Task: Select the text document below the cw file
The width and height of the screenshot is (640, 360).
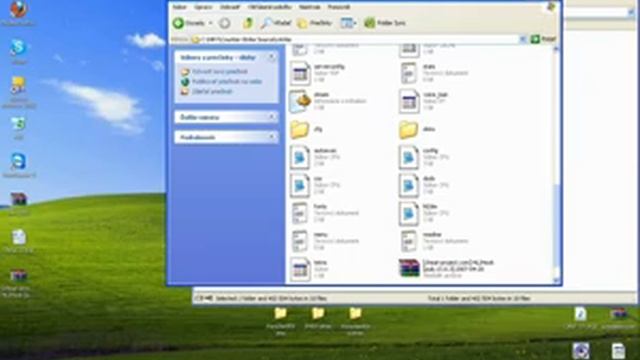Action: (x=300, y=213)
